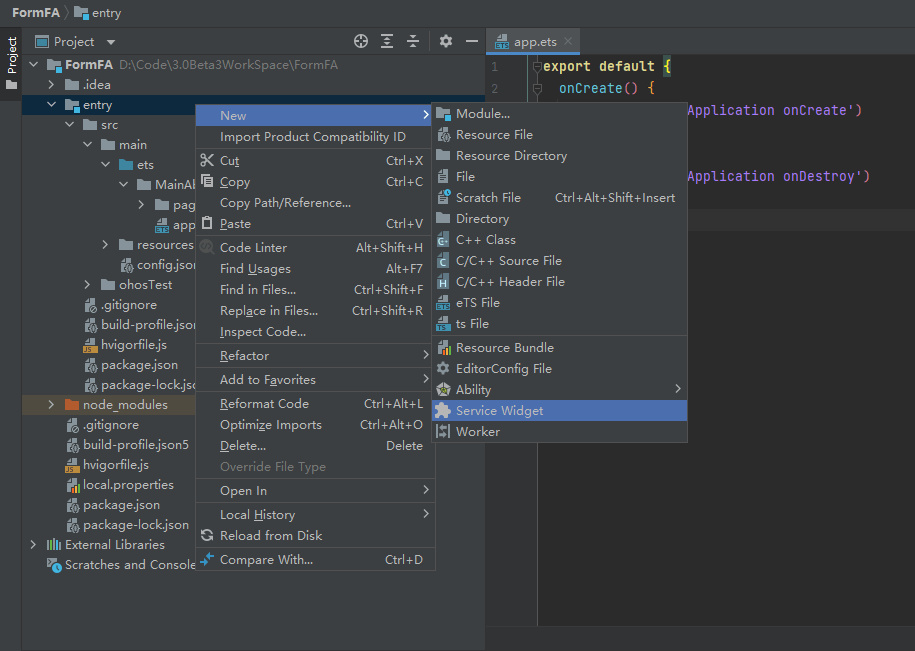Select Copy Path/Reference... menu entry
The width and height of the screenshot is (915, 651).
coord(315,202)
